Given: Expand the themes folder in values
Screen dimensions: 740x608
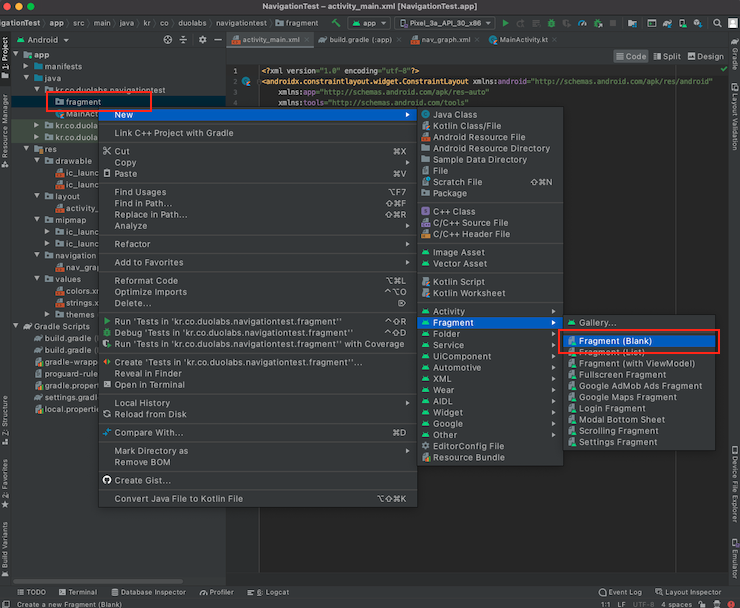Looking at the screenshot, I should tap(47, 314).
